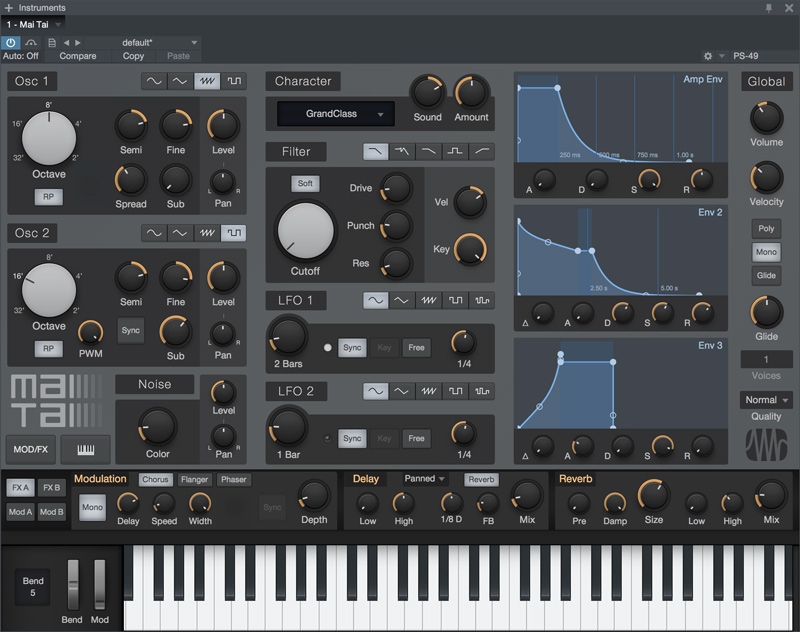
Task: Switch to the FX B tab
Action: [x=52, y=488]
